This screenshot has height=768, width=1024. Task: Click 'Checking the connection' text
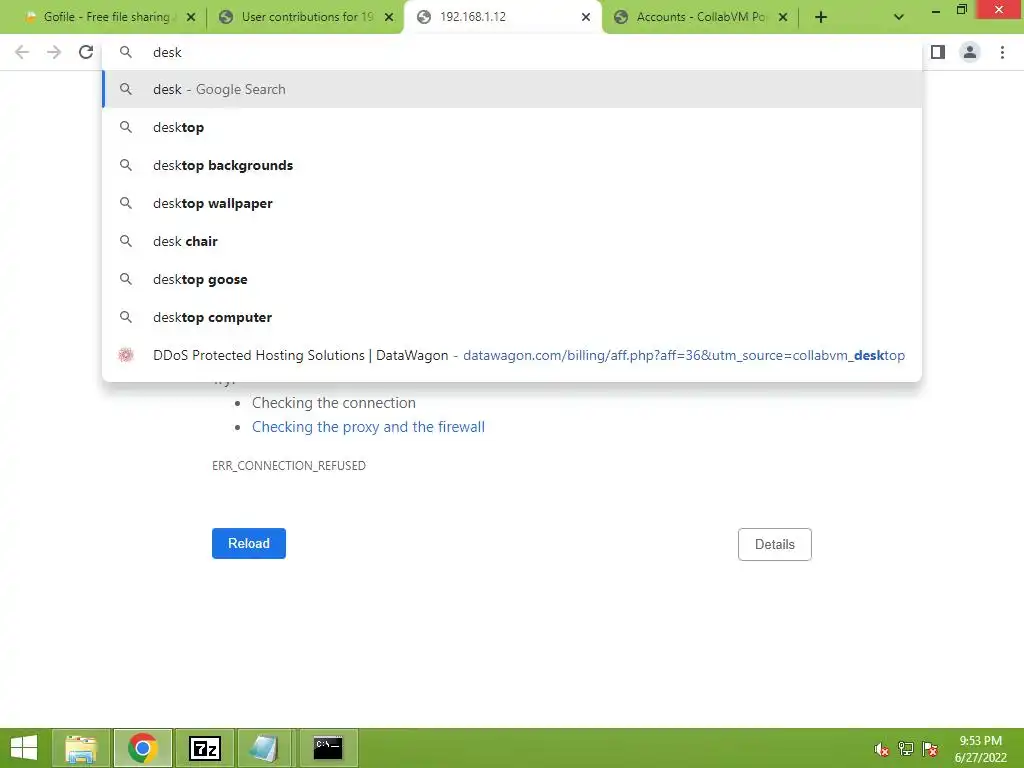(x=334, y=403)
